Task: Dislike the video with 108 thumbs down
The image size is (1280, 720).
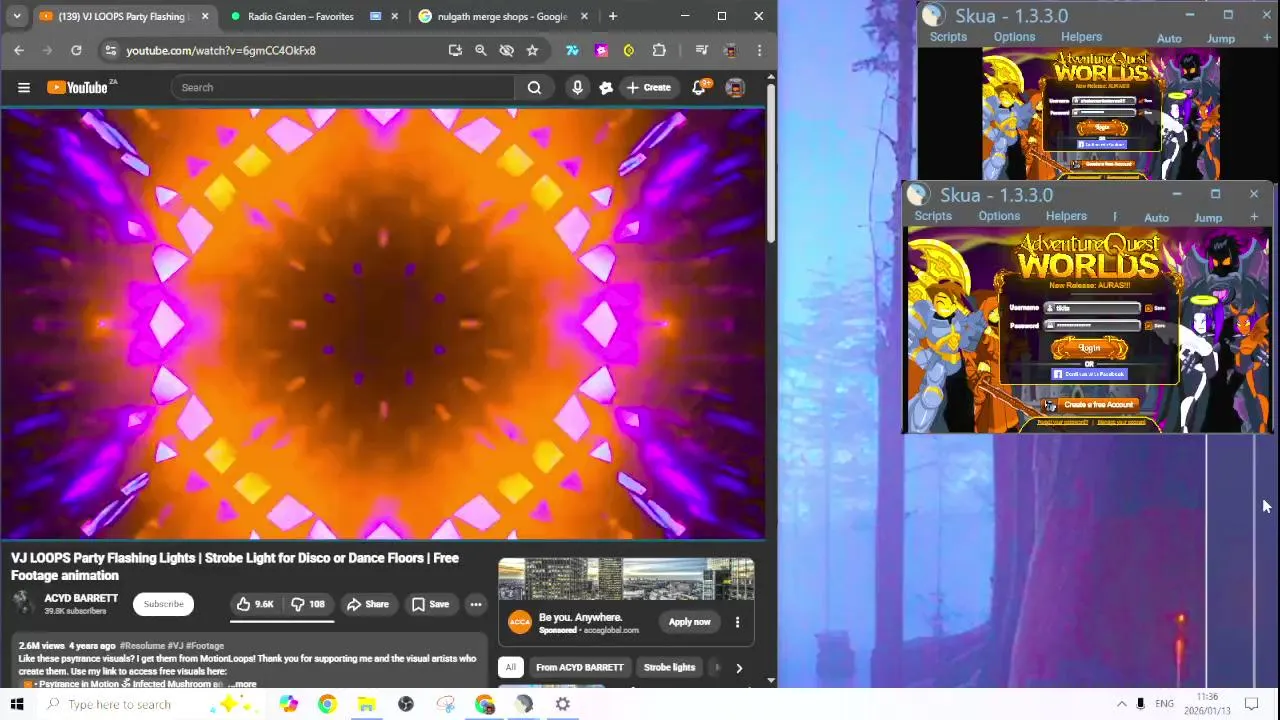Action: coord(308,604)
